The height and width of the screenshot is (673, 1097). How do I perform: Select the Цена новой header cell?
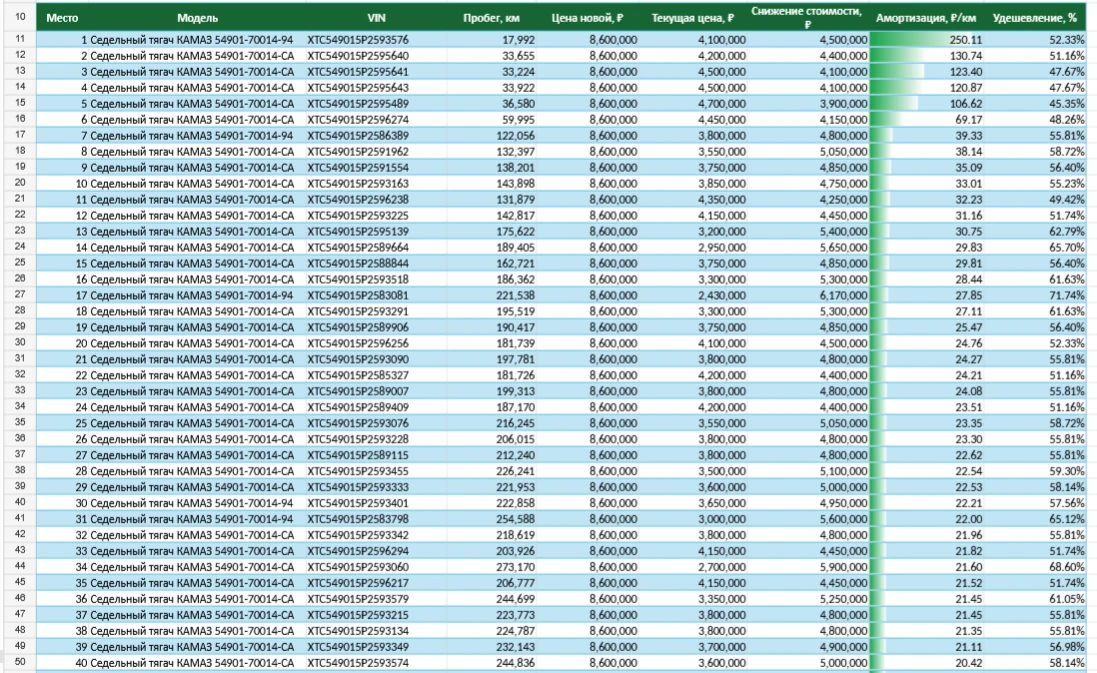tap(588, 18)
